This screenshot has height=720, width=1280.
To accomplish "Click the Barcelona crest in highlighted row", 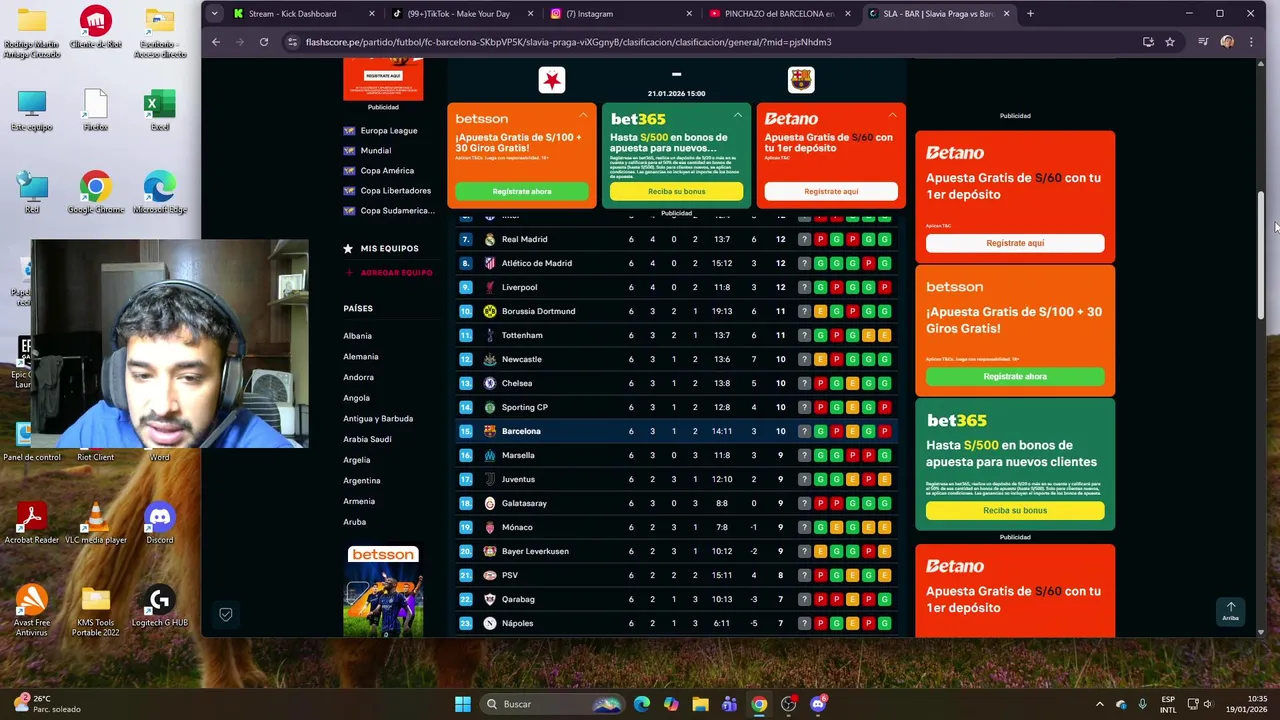I will tap(490, 431).
